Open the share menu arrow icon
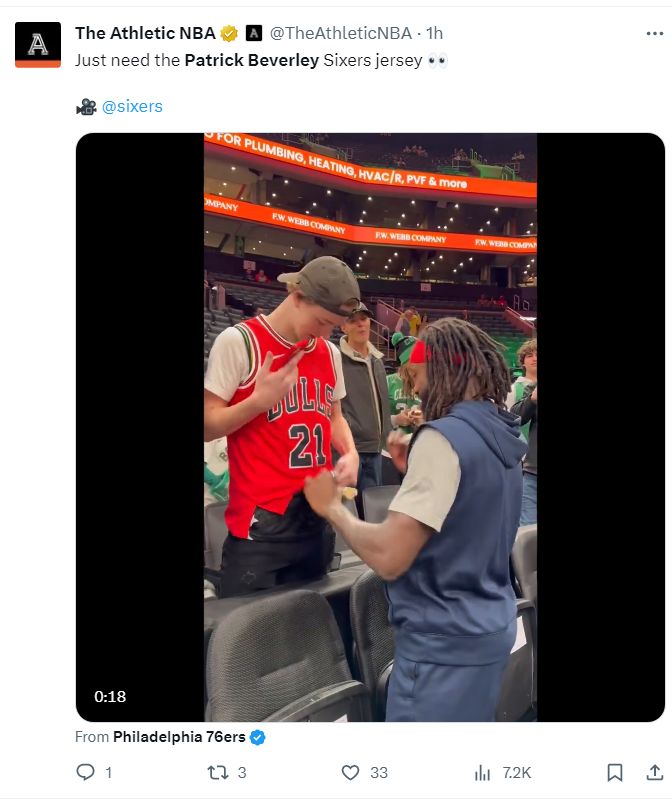The width and height of the screenshot is (672, 799). tap(655, 772)
